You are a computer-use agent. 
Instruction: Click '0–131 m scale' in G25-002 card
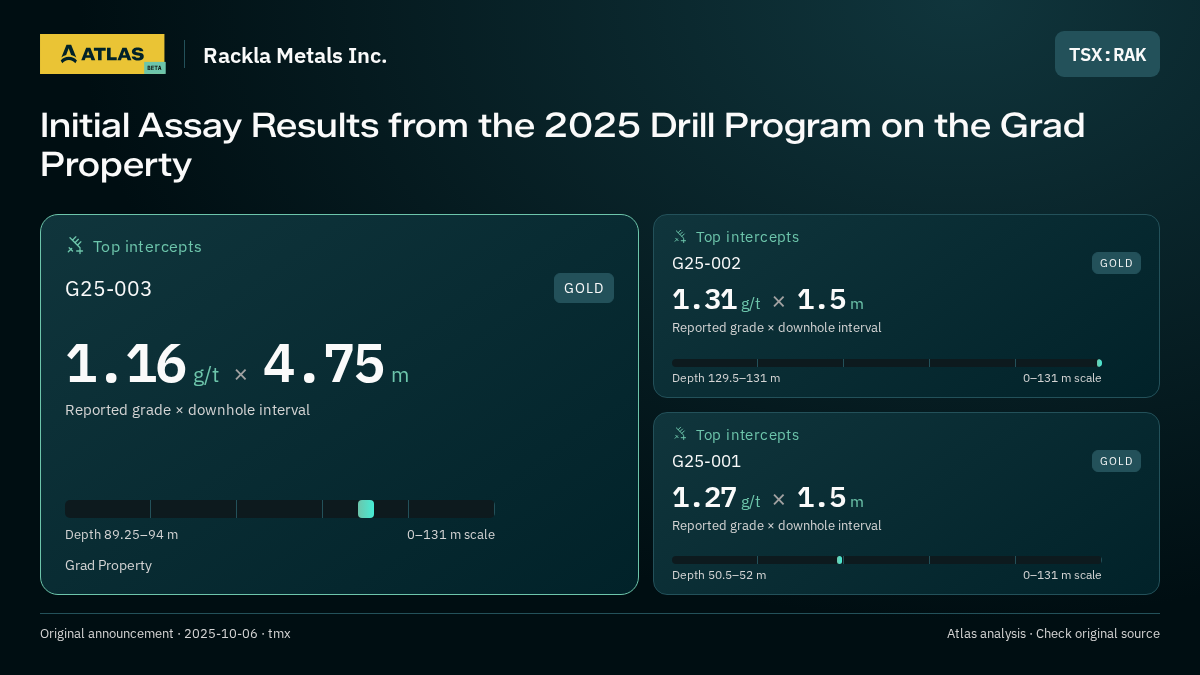coord(1062,378)
